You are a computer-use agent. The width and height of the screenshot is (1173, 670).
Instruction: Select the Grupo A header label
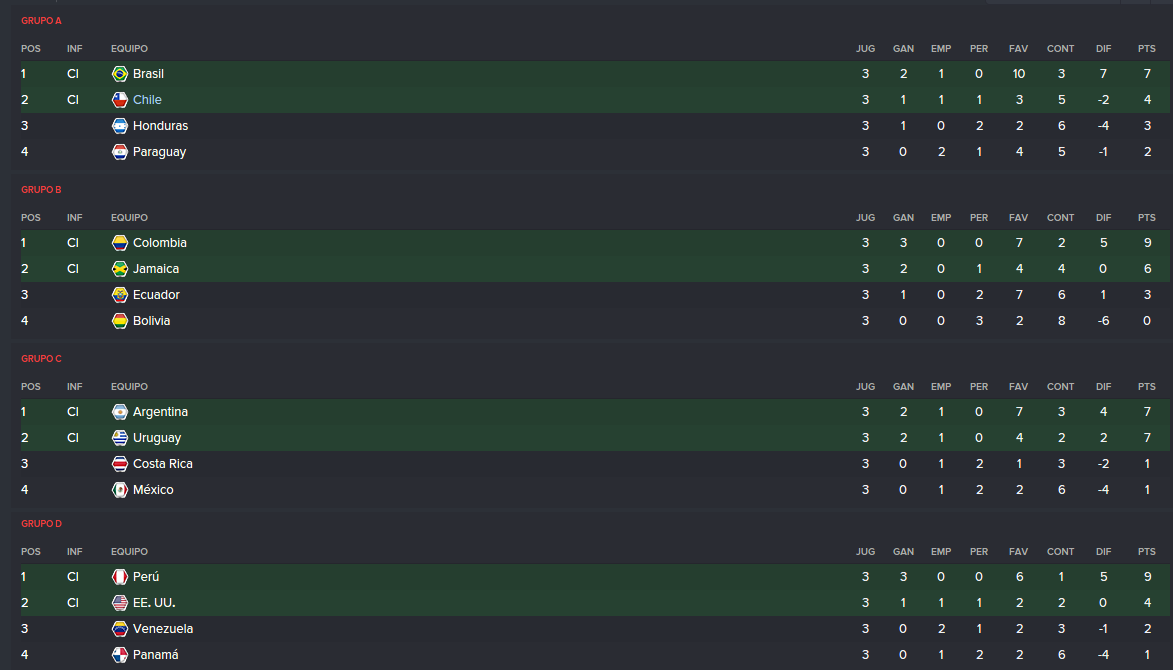point(41,21)
